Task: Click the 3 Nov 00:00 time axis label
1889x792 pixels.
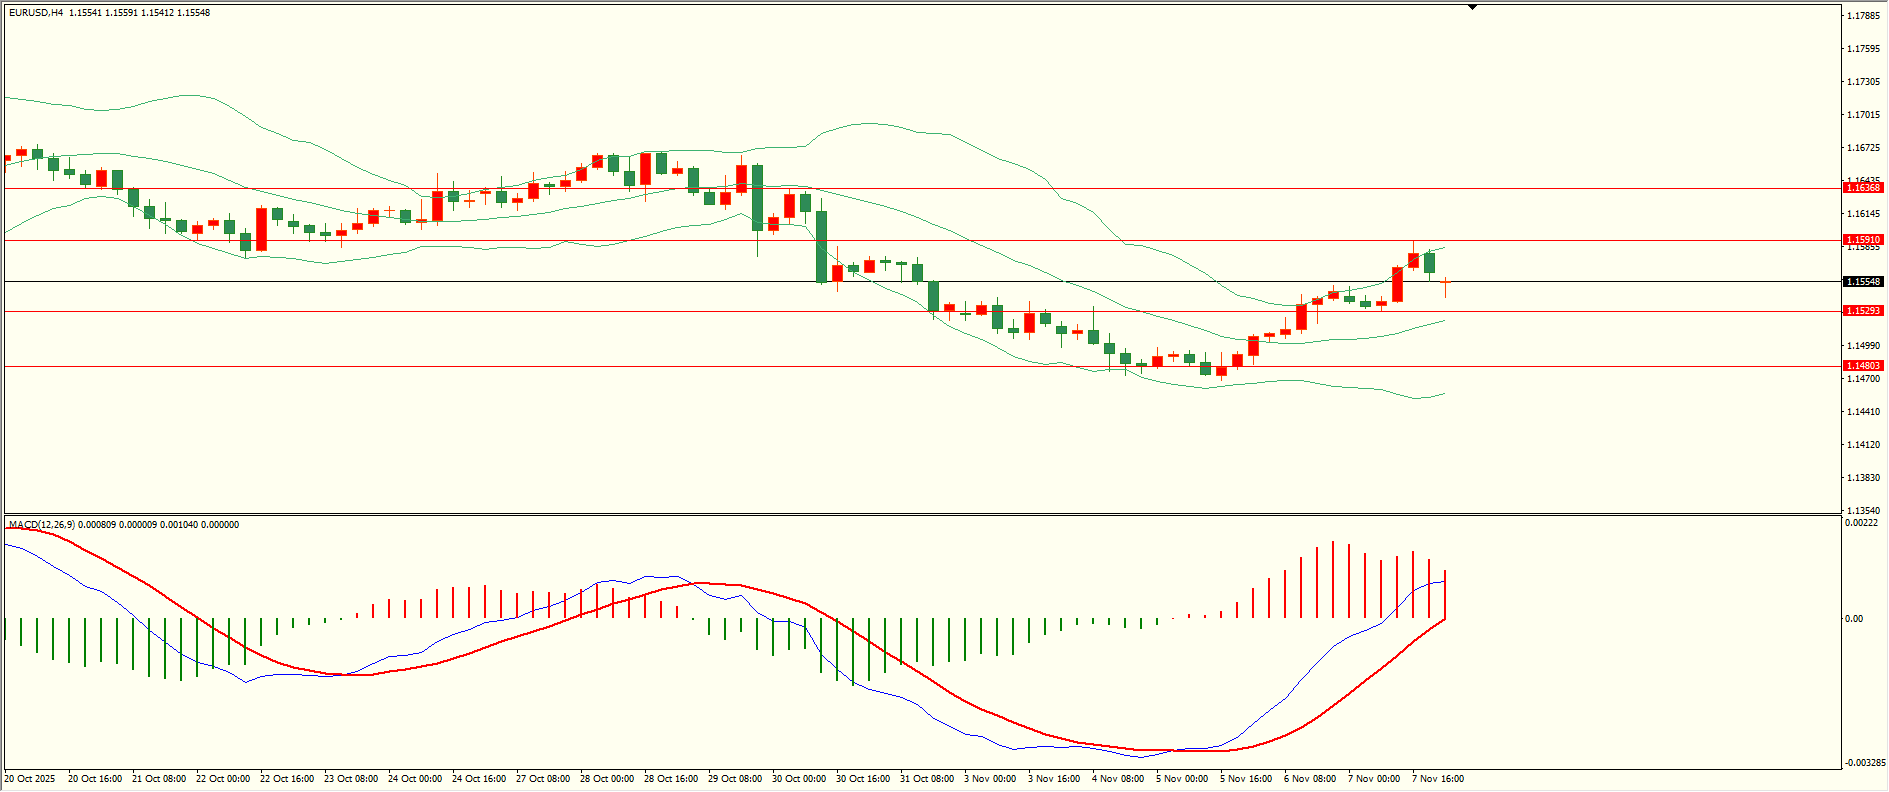Action: (x=990, y=779)
